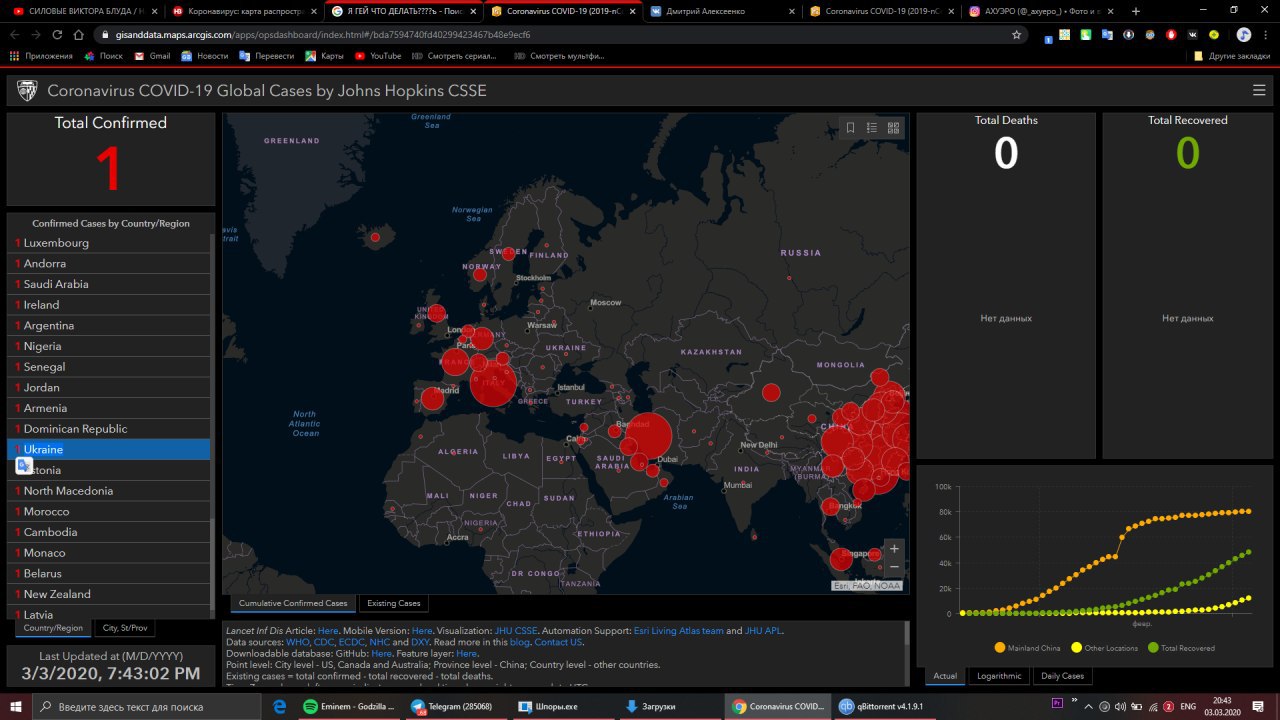The width and height of the screenshot is (1280, 720).
Task: Show the map legend list
Action: click(872, 128)
